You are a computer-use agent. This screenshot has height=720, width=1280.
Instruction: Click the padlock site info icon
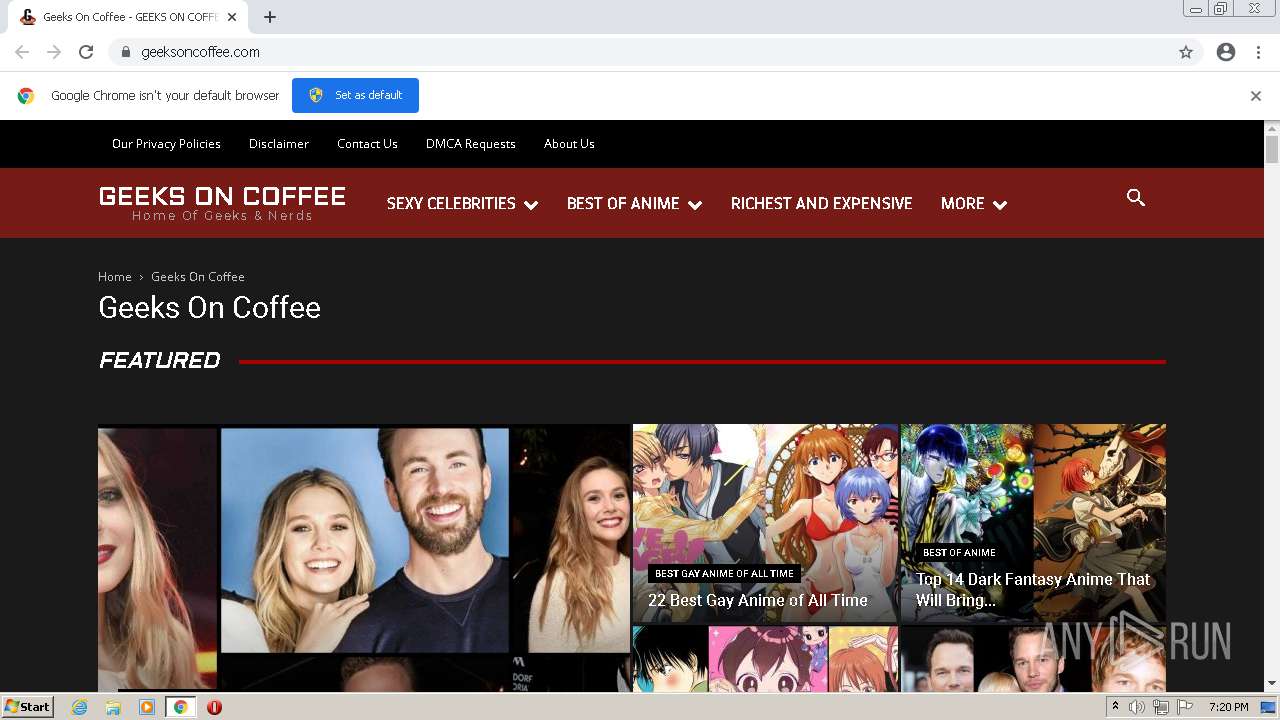click(125, 52)
